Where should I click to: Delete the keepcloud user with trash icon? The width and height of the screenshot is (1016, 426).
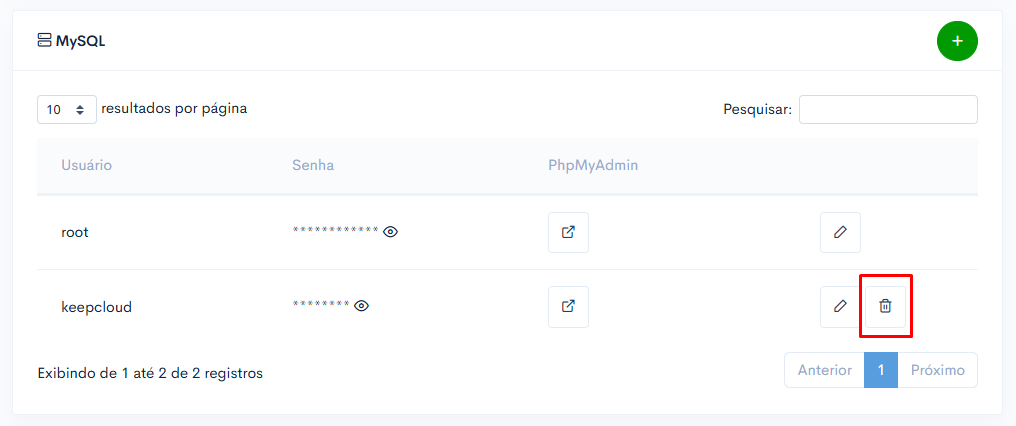885,307
